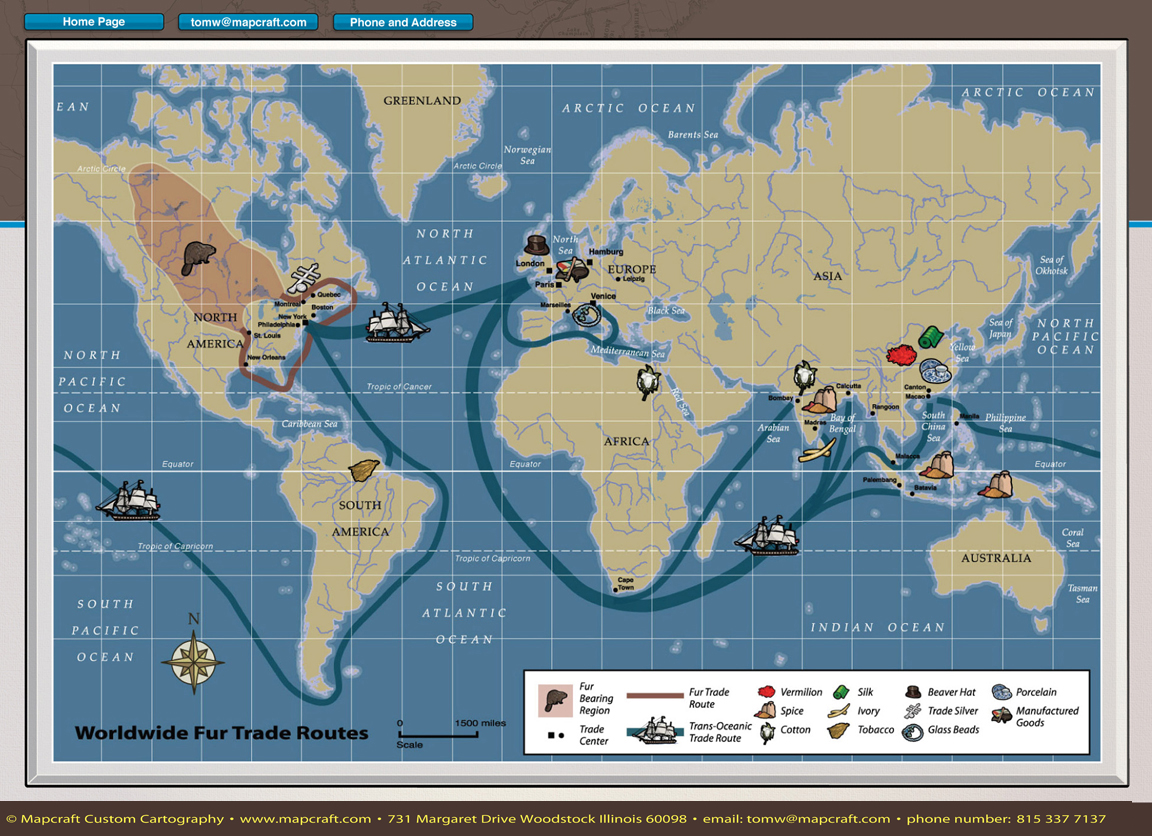Click the Trade Center dots in the legend
1152x836 pixels.
[x=556, y=735]
